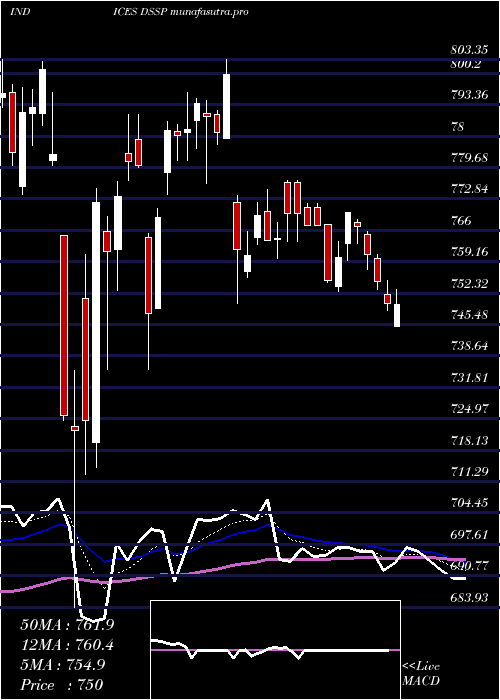Click the last white candlestick near 745.48
The image size is (500, 700).
pyautogui.click(x=396, y=315)
